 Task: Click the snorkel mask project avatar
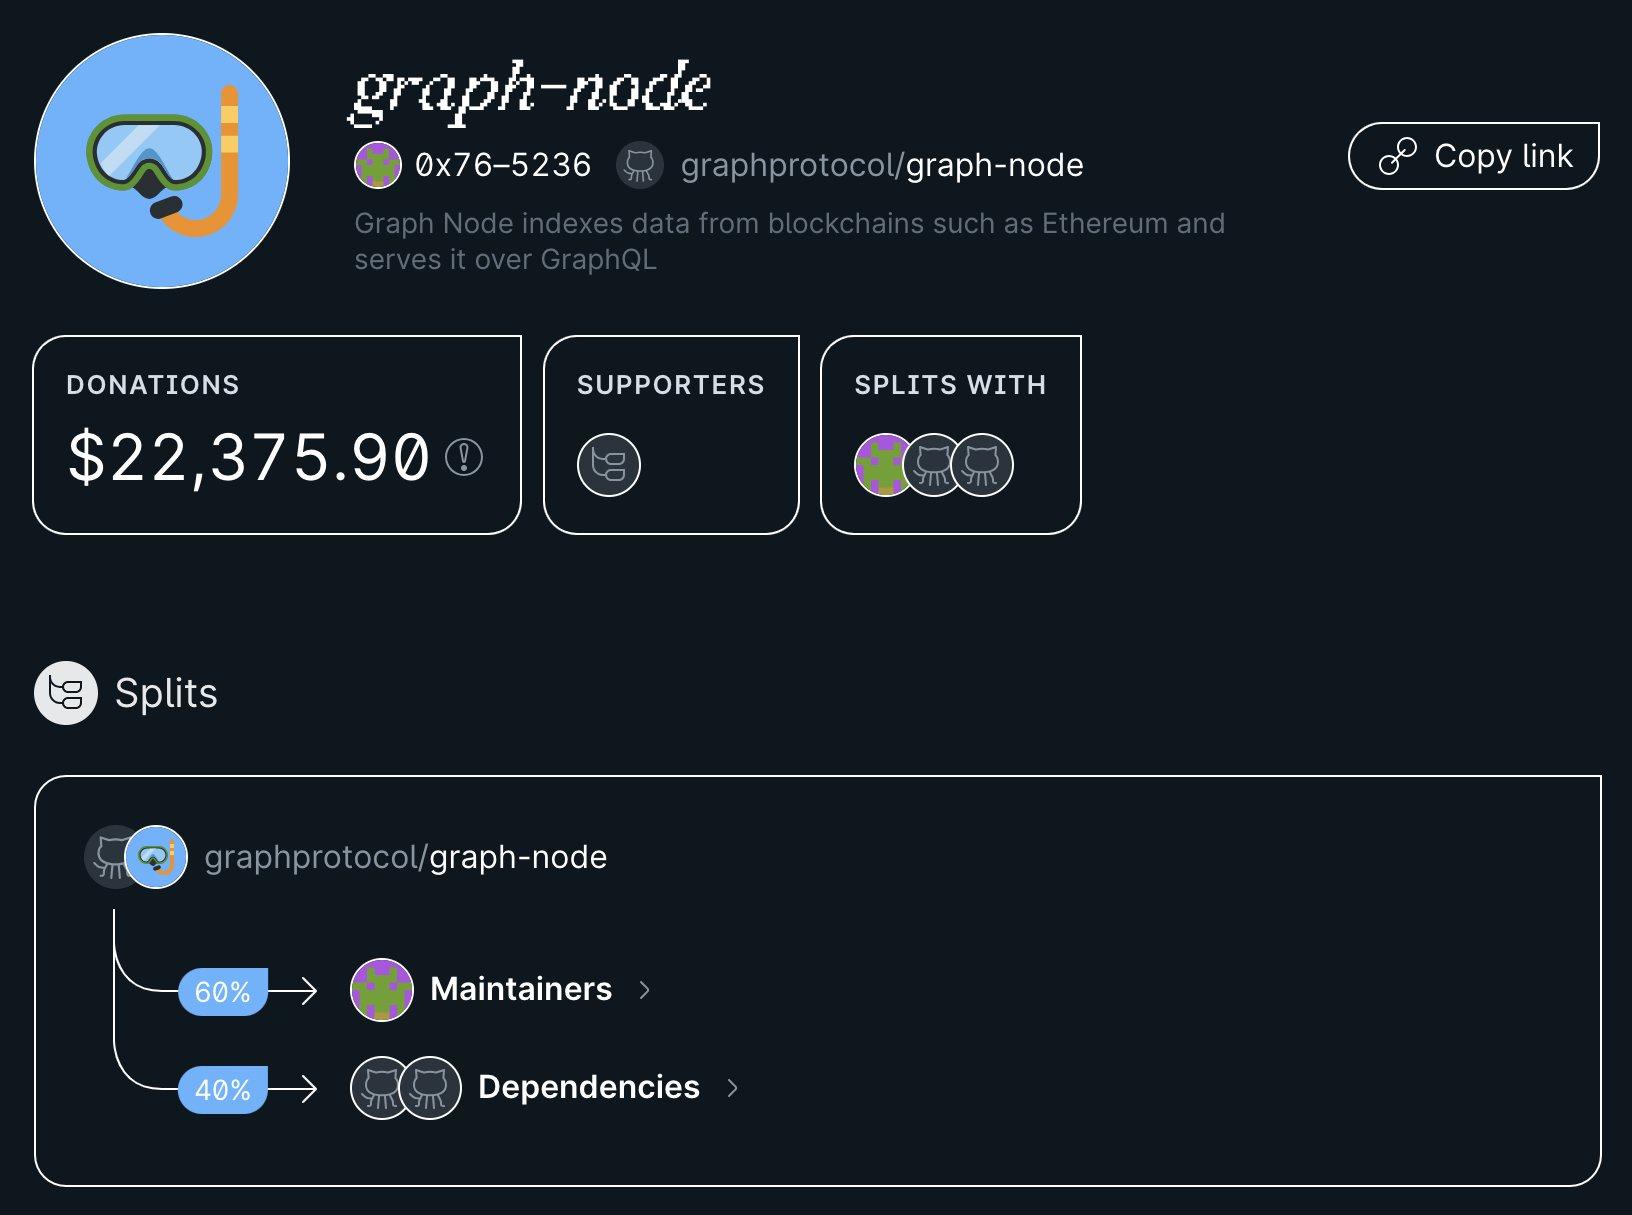160,160
